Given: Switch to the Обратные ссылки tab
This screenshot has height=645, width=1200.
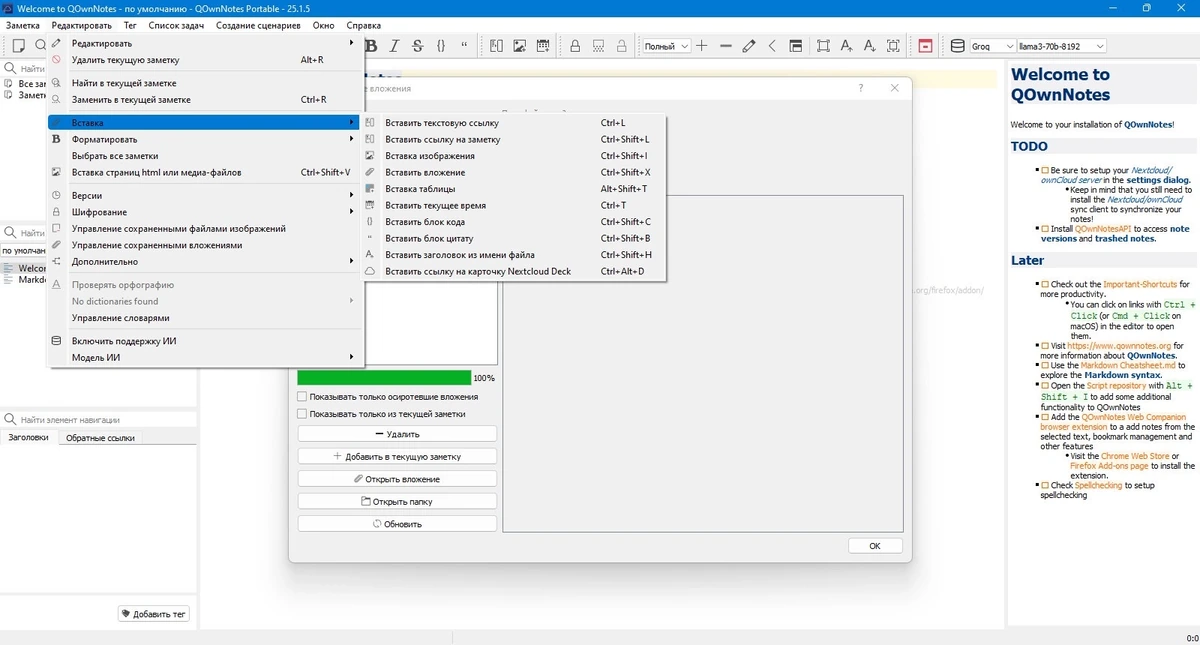Looking at the screenshot, I should tap(98, 438).
